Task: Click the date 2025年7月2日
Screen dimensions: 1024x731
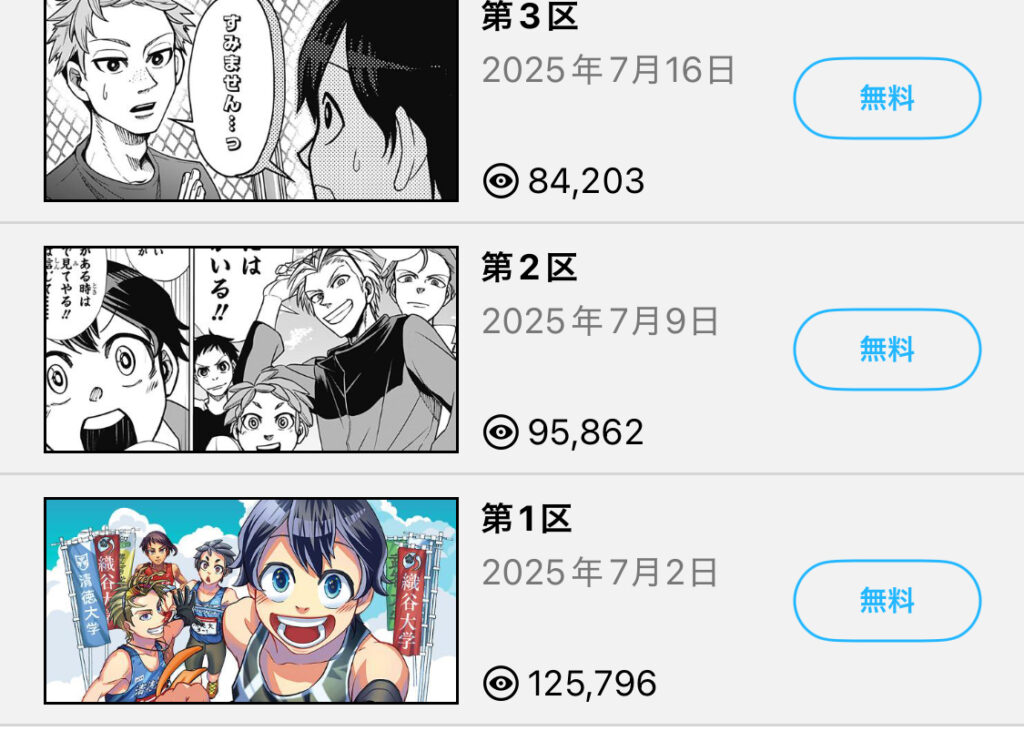Action: click(x=601, y=573)
